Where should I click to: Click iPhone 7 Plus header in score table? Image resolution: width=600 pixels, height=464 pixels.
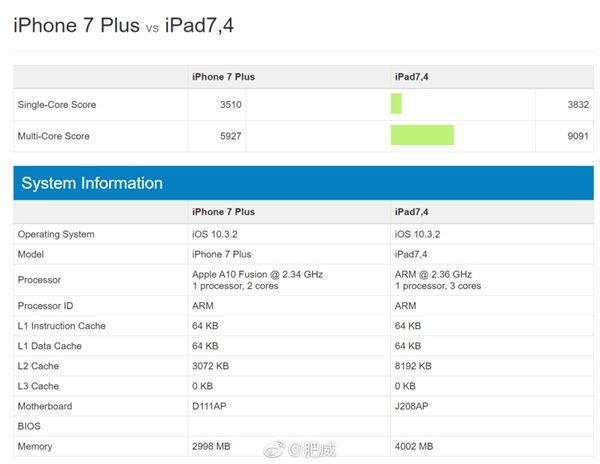(x=223, y=77)
